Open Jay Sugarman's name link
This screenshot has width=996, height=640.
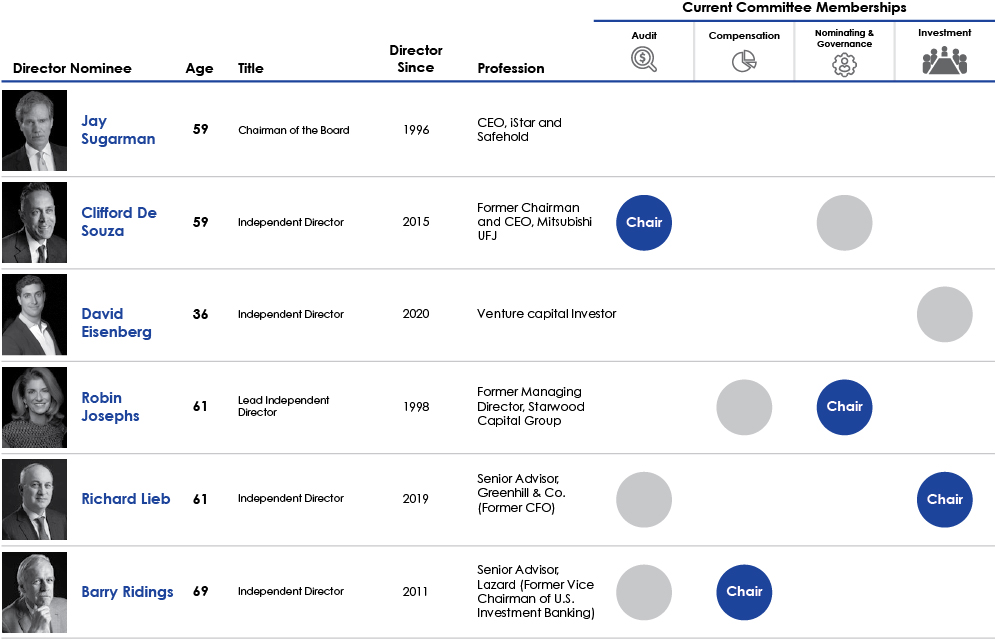(118, 130)
